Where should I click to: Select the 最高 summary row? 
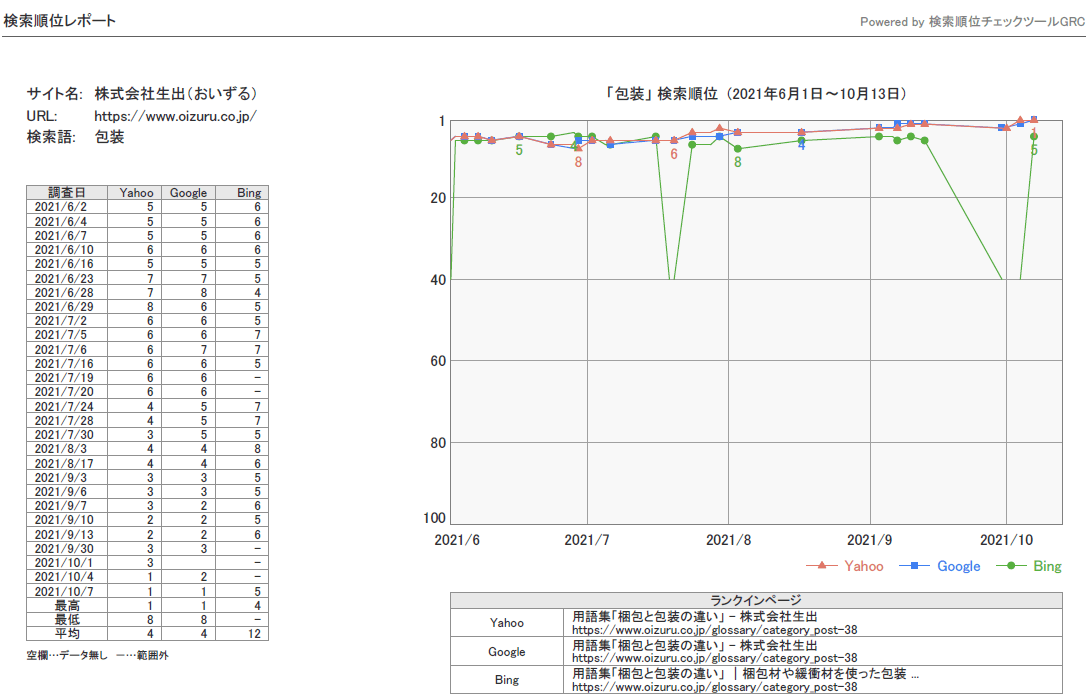147,605
